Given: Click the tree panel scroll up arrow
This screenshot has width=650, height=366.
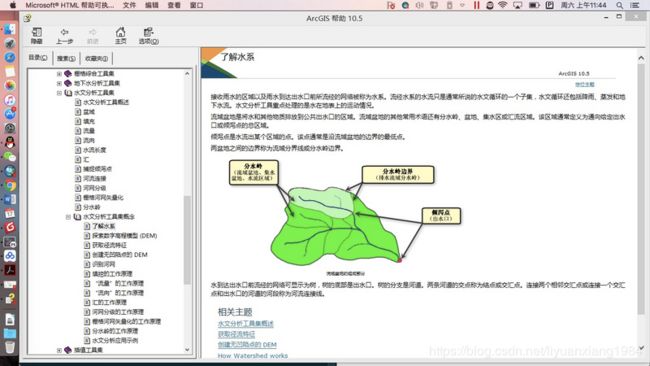Looking at the screenshot, I should tap(187, 74).
